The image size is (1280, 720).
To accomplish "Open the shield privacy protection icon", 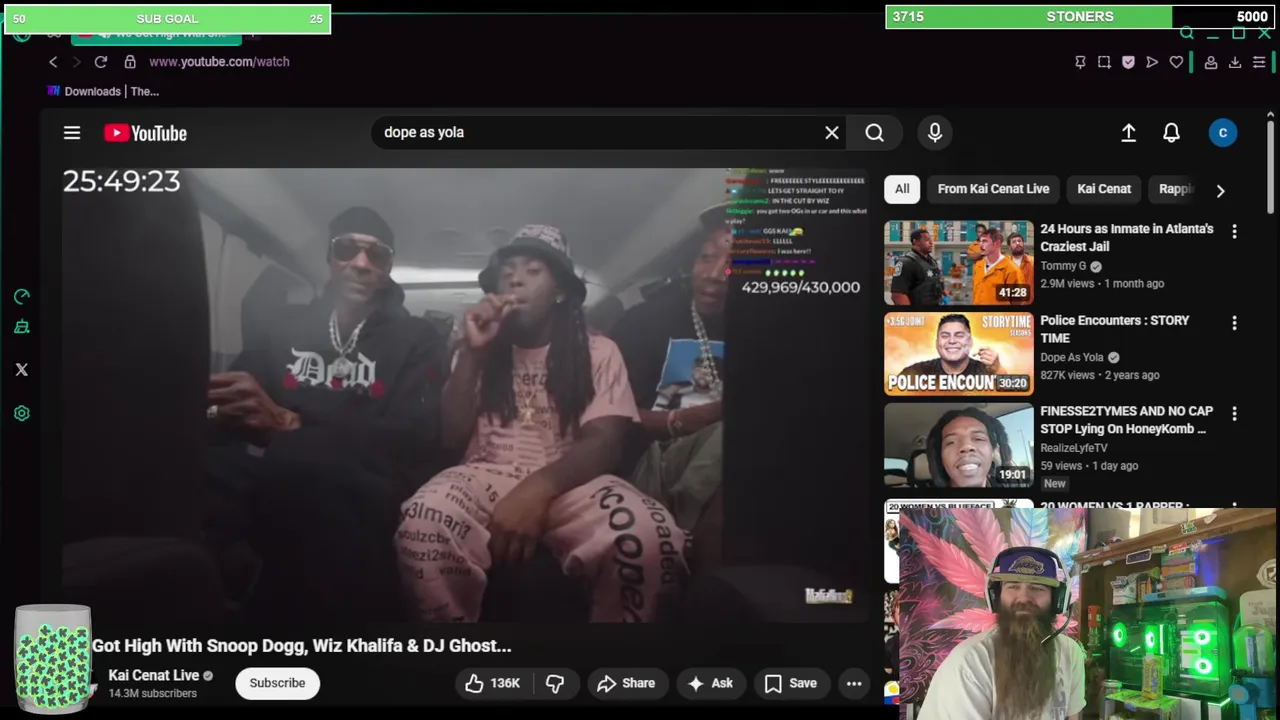I will click(x=1128, y=62).
